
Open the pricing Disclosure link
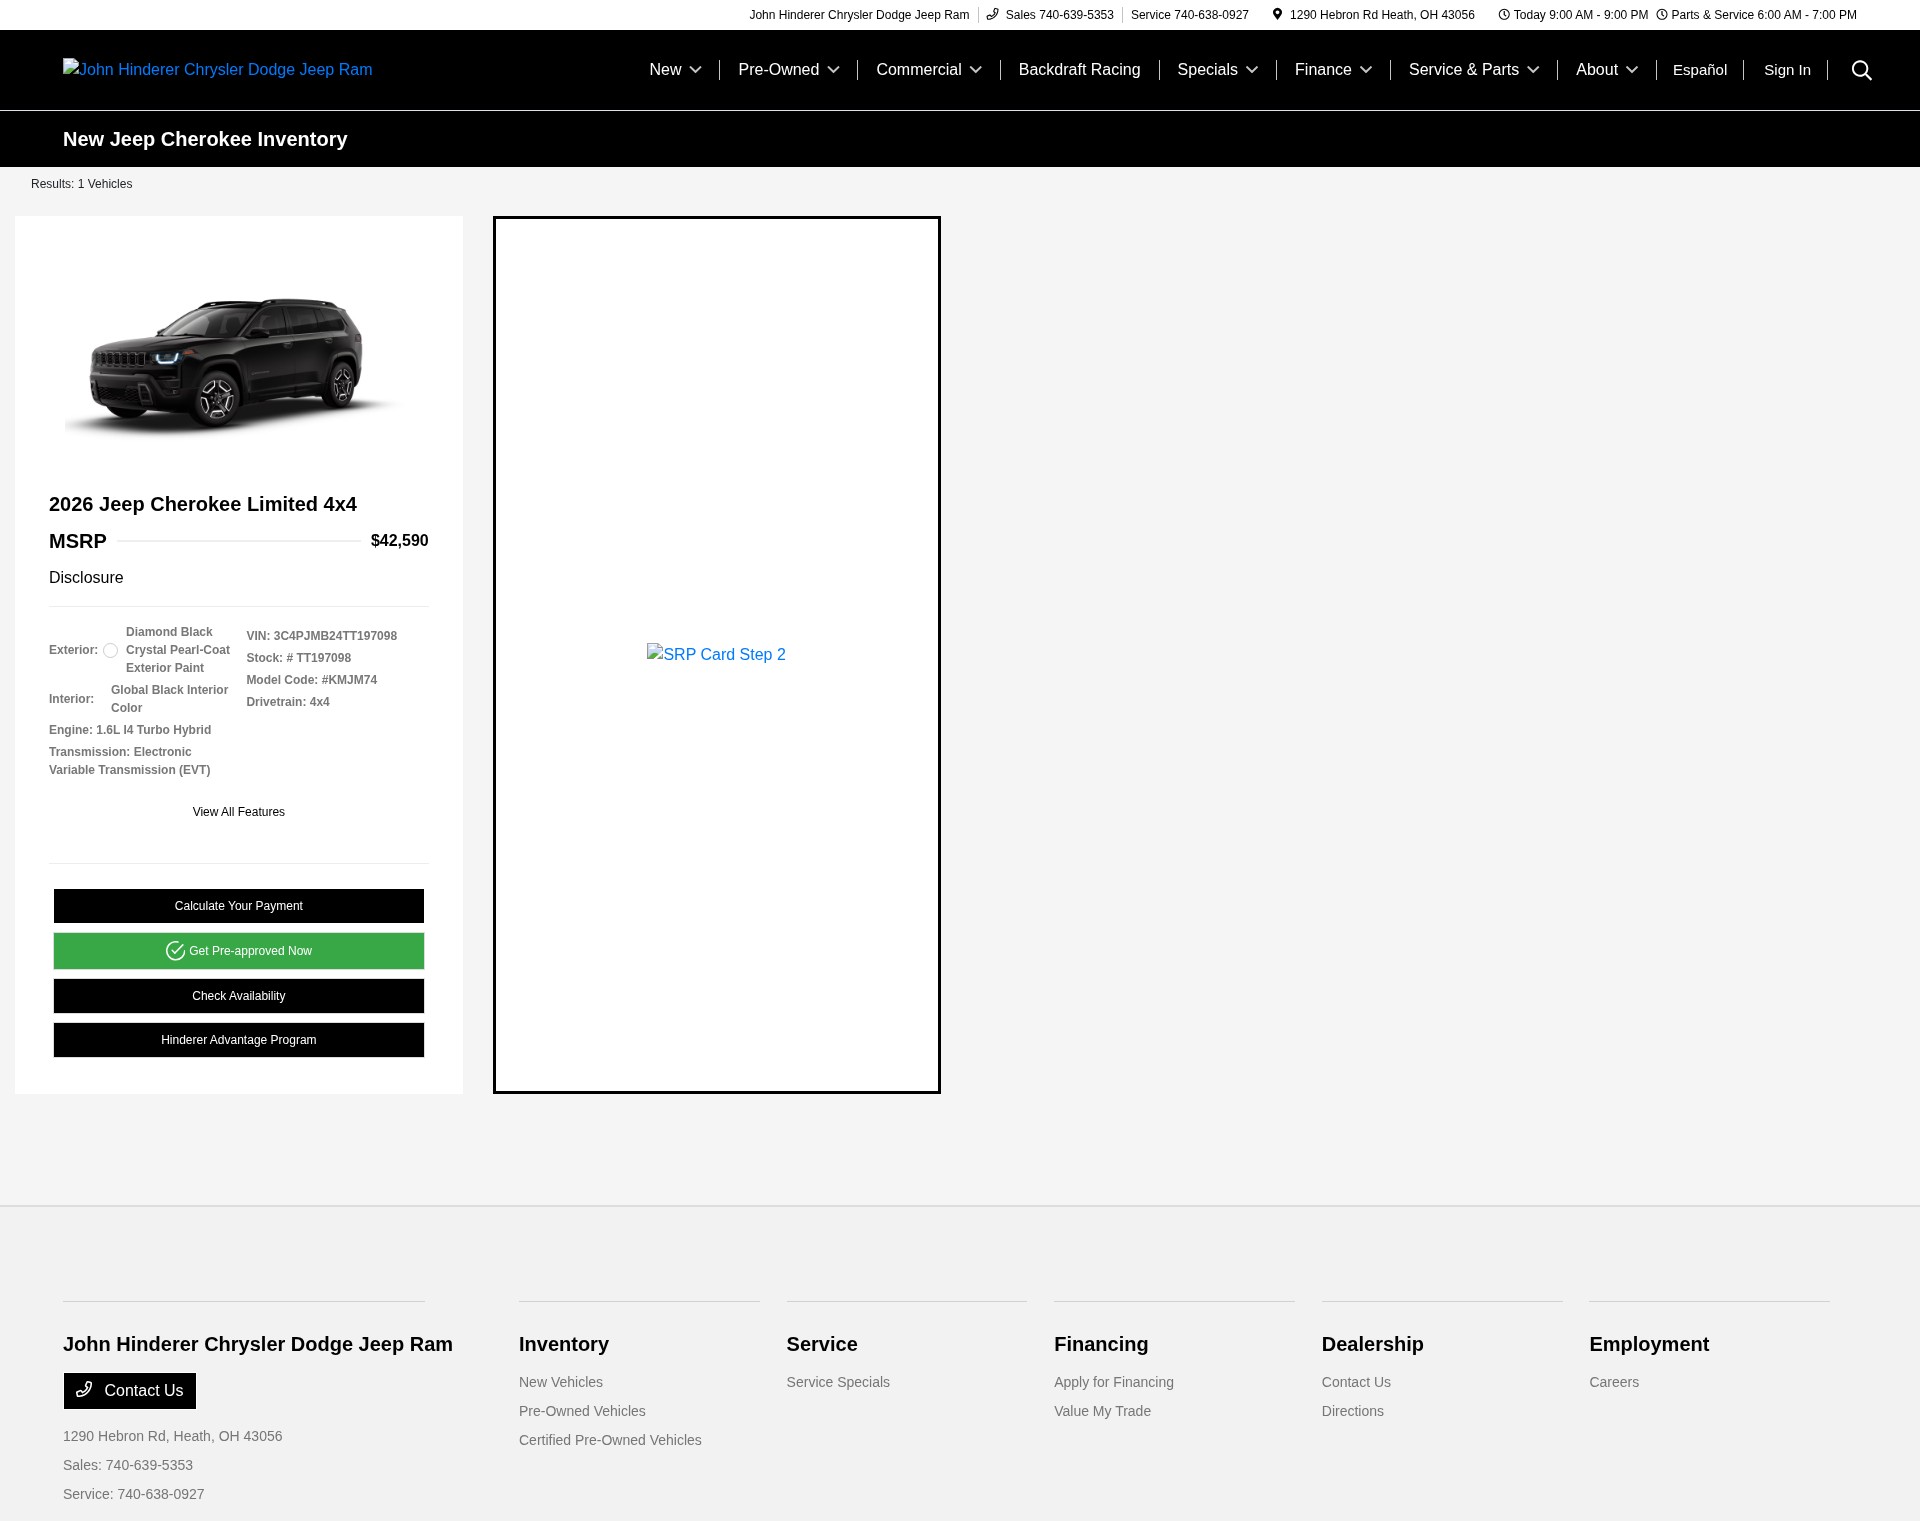point(86,578)
